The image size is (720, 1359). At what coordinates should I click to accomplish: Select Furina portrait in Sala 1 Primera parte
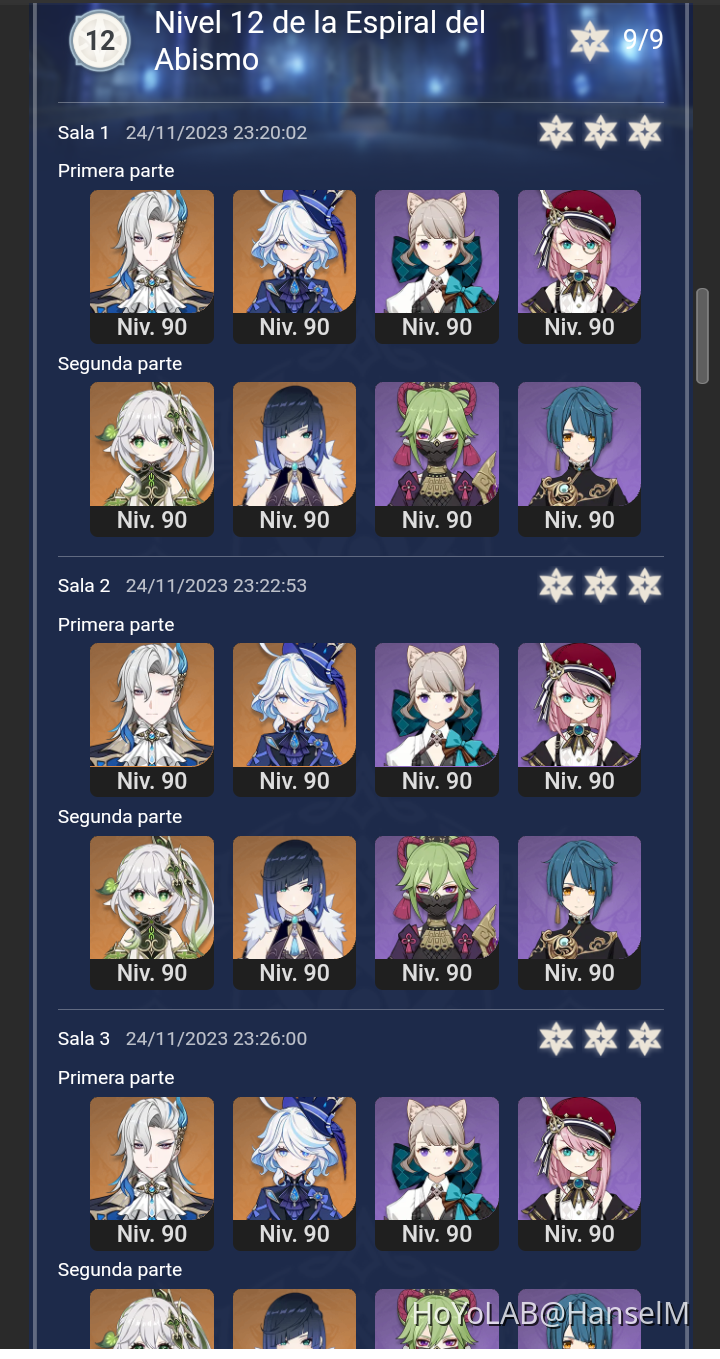tap(294, 267)
